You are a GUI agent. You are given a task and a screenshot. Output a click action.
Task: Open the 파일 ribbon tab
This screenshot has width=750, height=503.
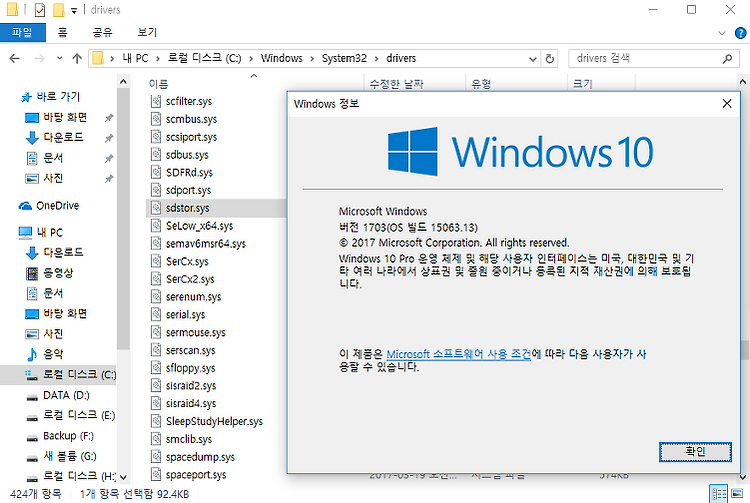tap(22, 33)
